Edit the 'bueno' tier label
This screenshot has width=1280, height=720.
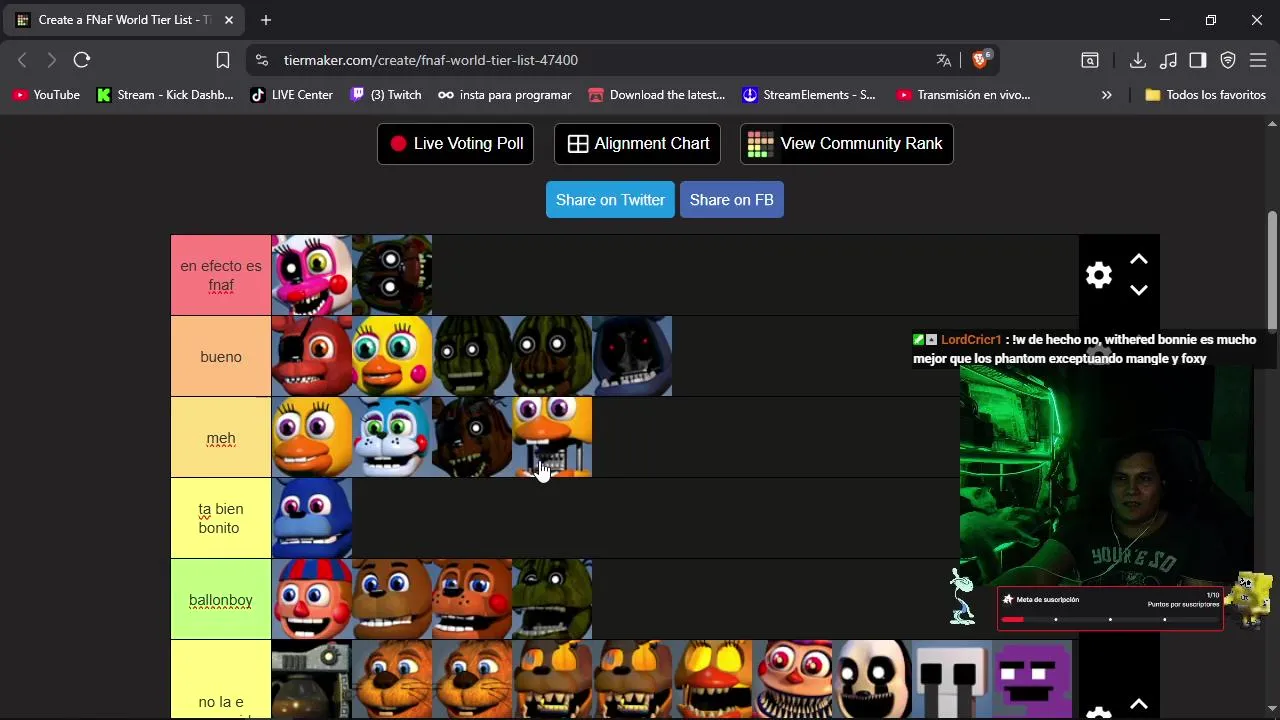click(221, 357)
